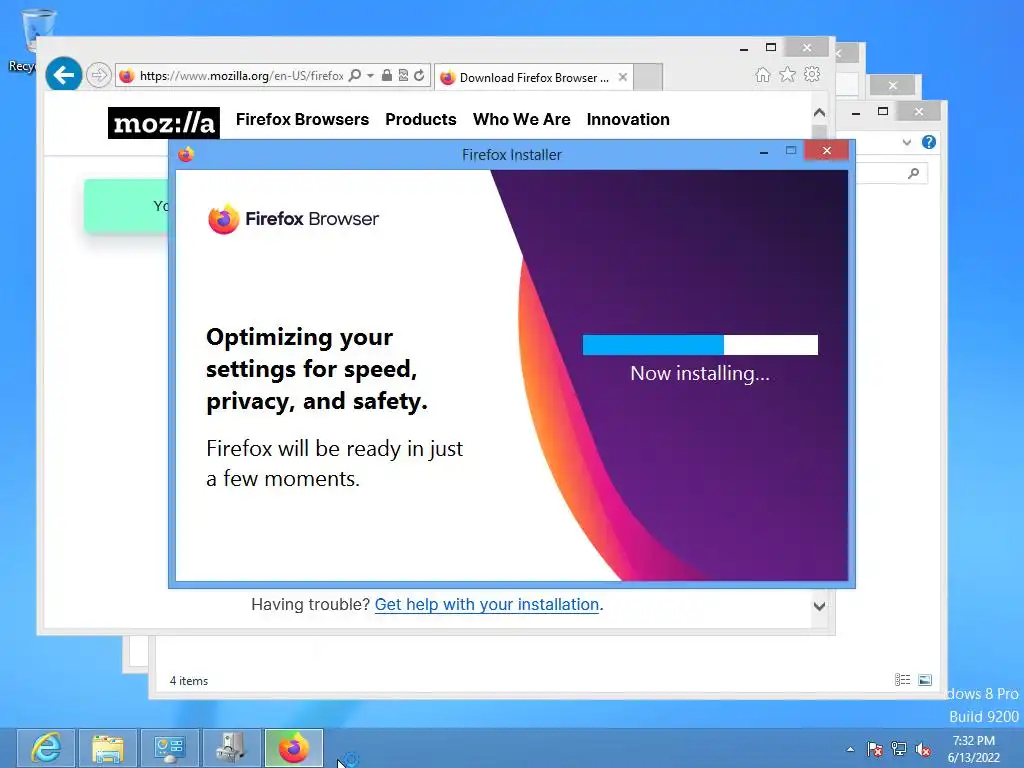The image size is (1024, 768).
Task: Click the Now installing progress bar
Action: coord(700,345)
